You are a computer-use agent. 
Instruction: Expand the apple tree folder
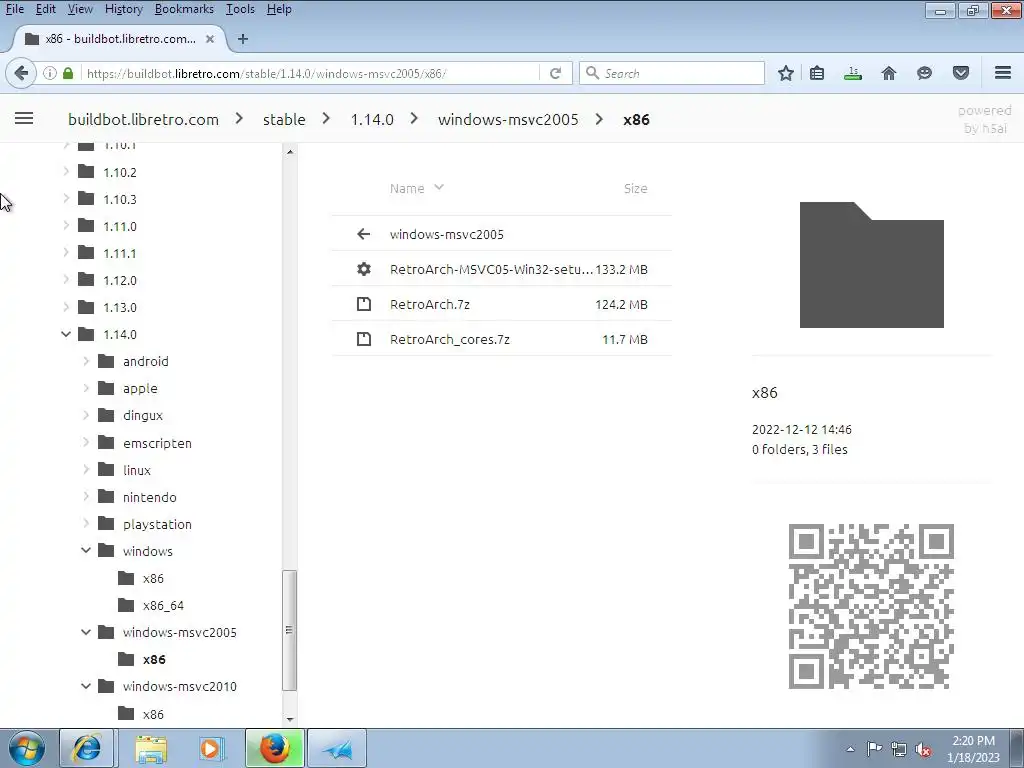click(x=86, y=388)
